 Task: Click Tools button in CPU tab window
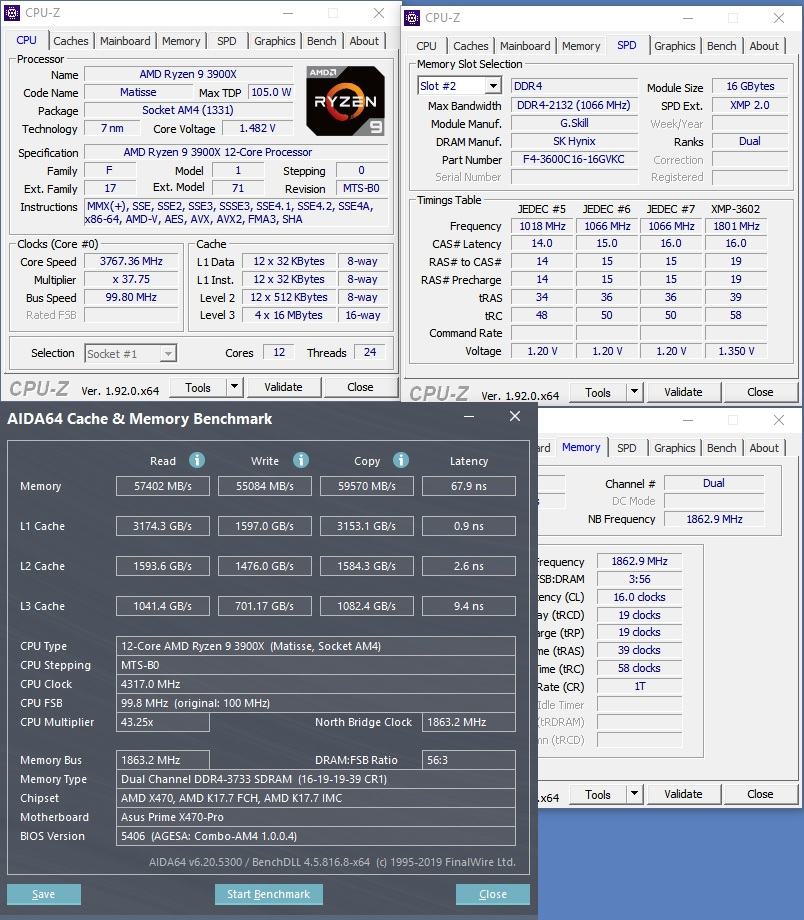(198, 387)
